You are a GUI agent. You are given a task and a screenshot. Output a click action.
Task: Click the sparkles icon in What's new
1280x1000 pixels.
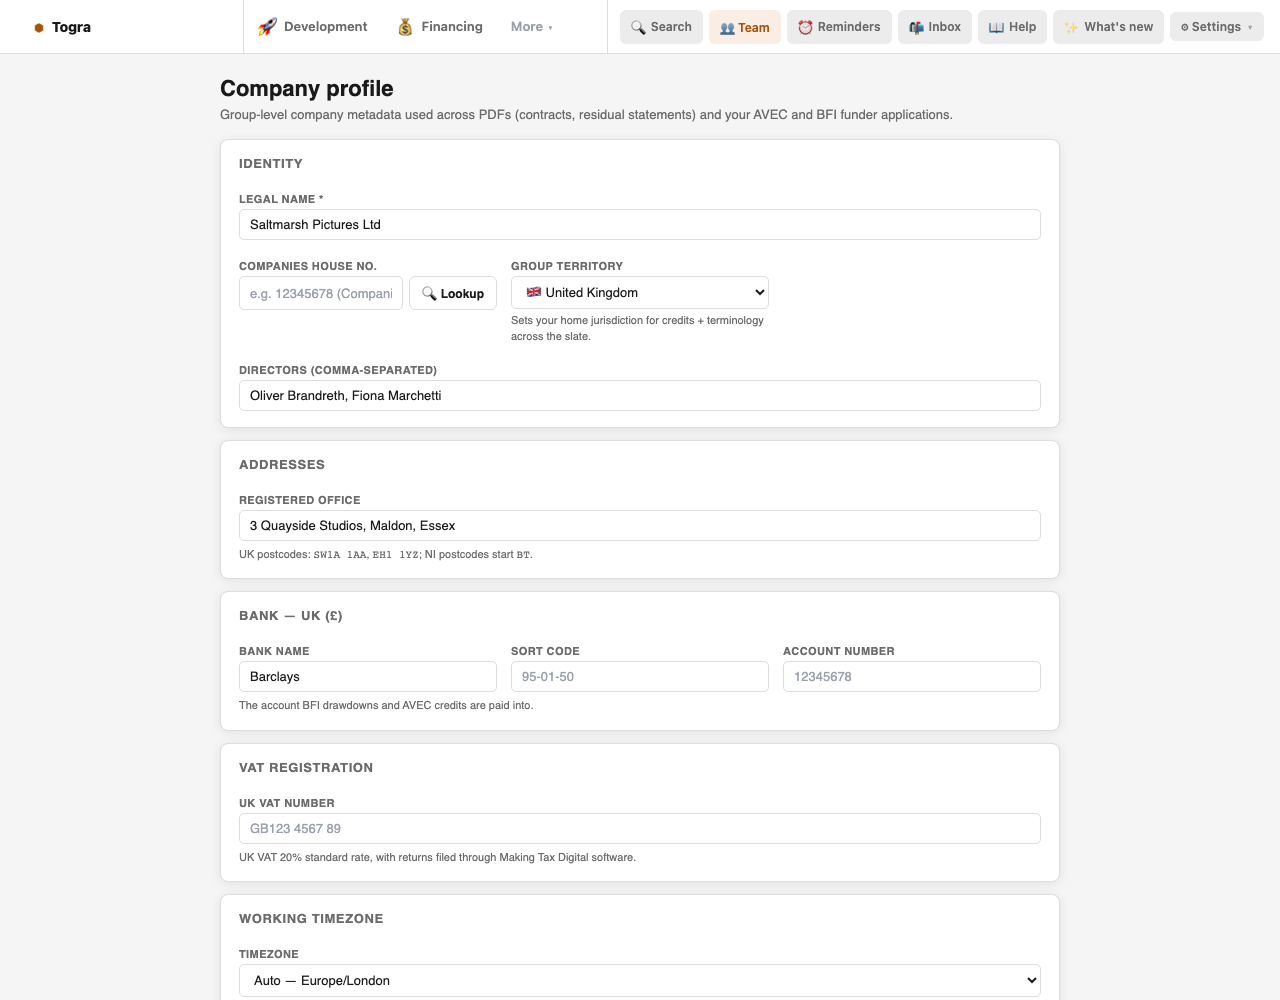[x=1071, y=27]
